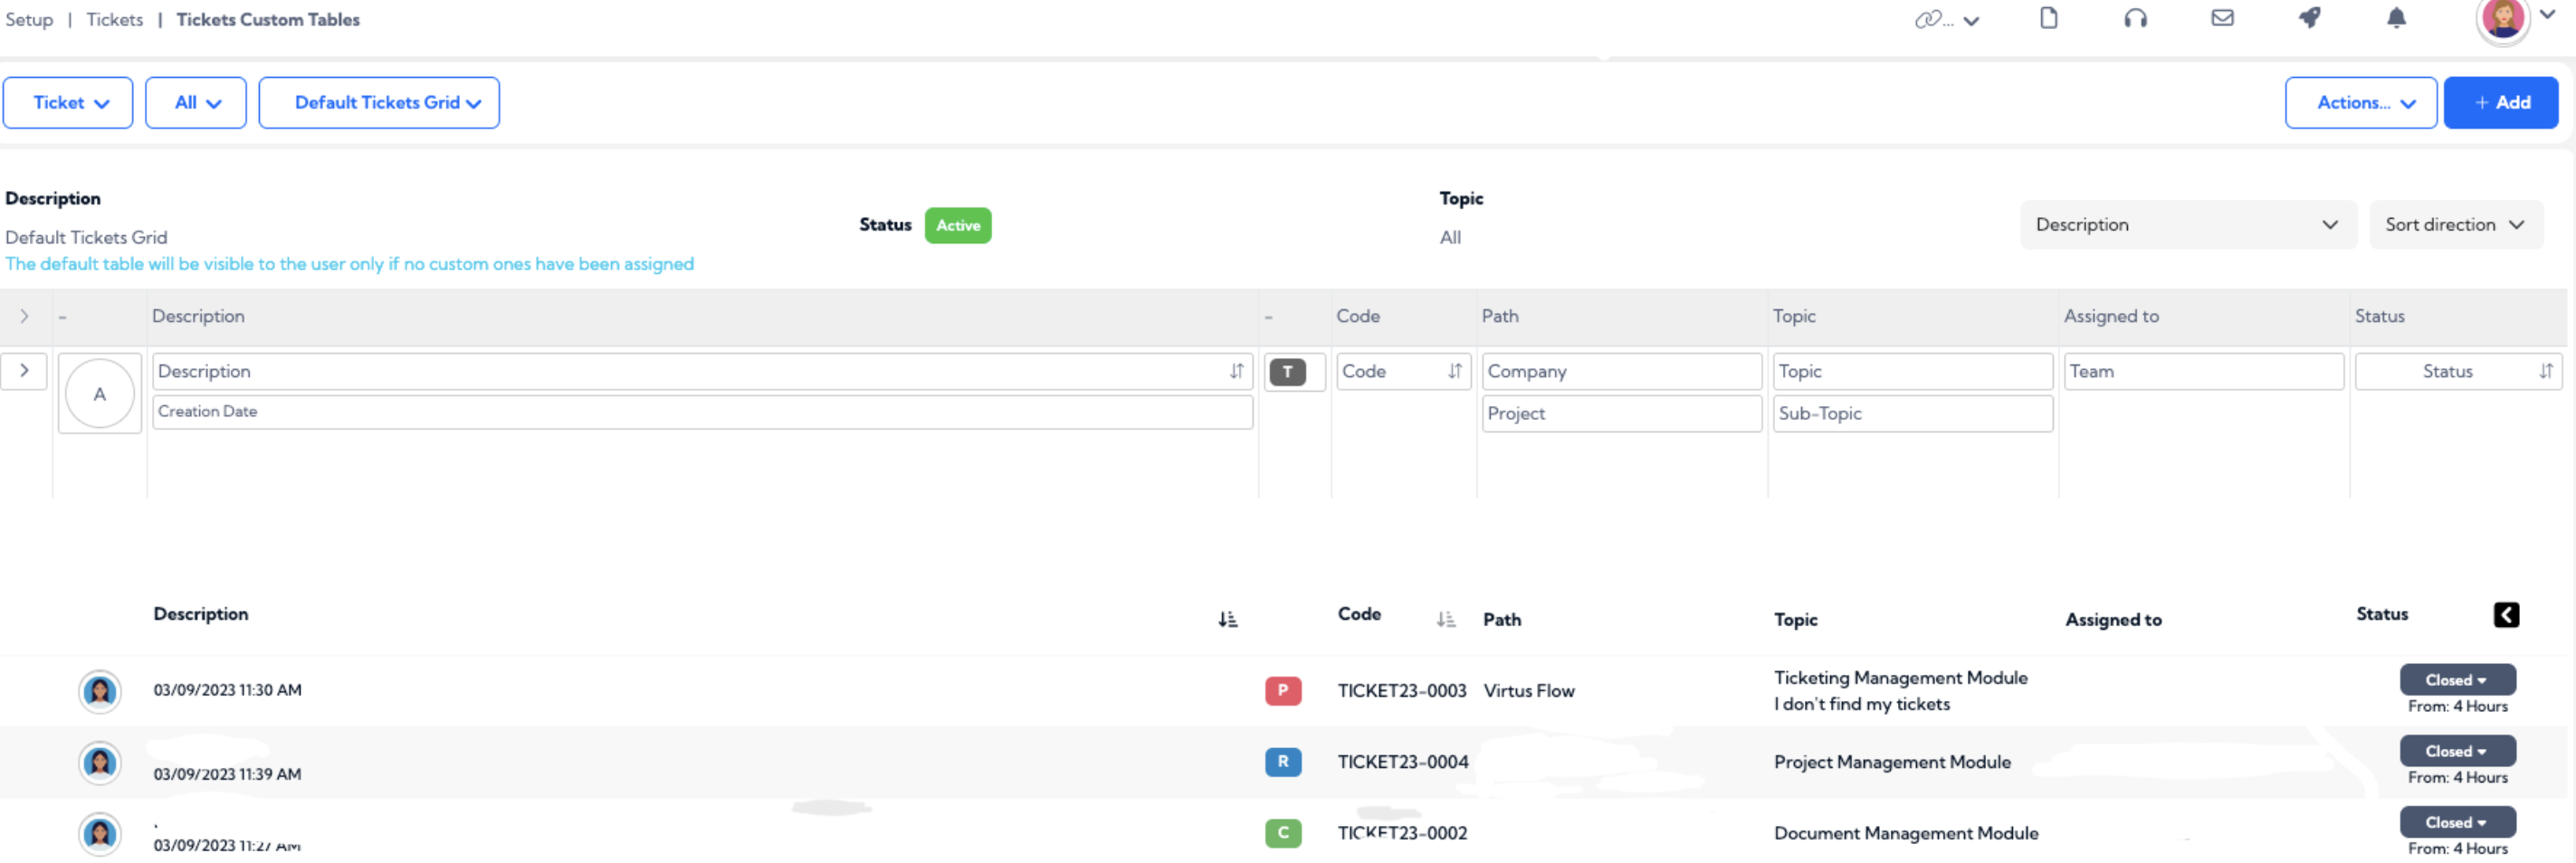Click the Creation Date field box
The height and width of the screenshot is (863, 2576).
702,412
